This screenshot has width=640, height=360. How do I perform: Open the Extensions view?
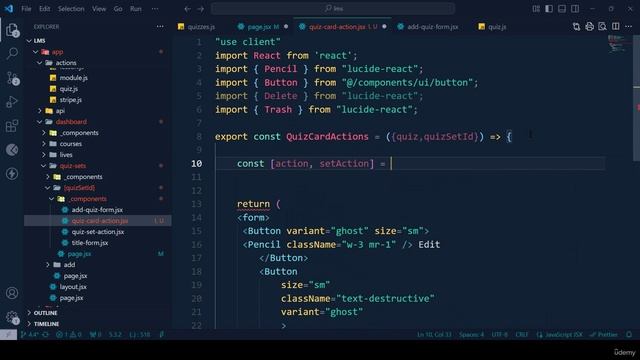(12, 126)
